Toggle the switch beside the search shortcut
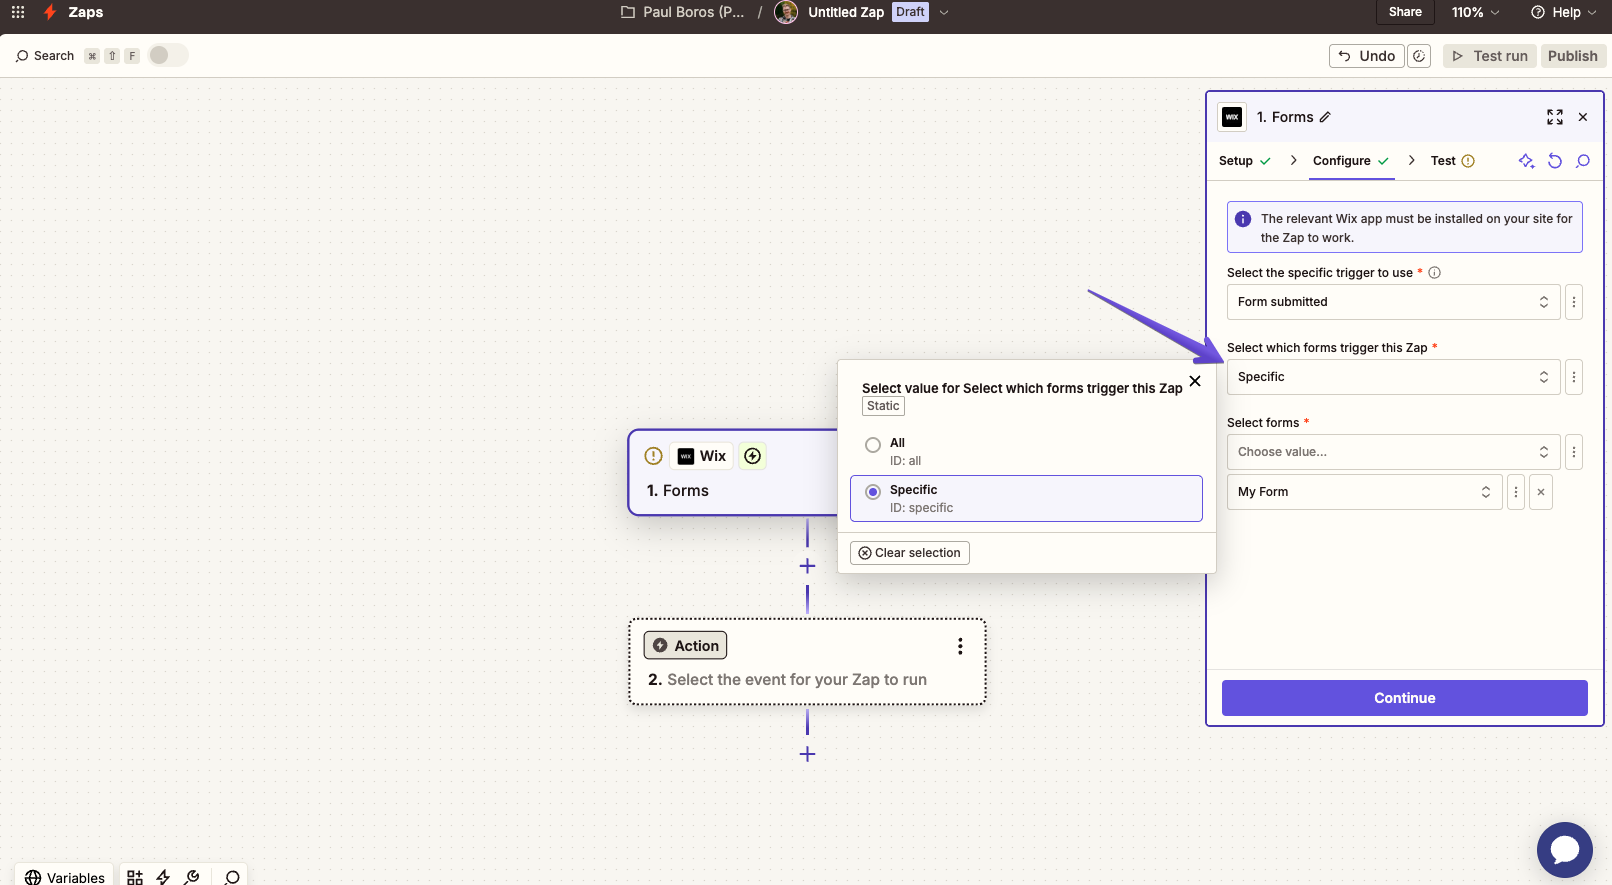The width and height of the screenshot is (1612, 885). click(x=167, y=55)
